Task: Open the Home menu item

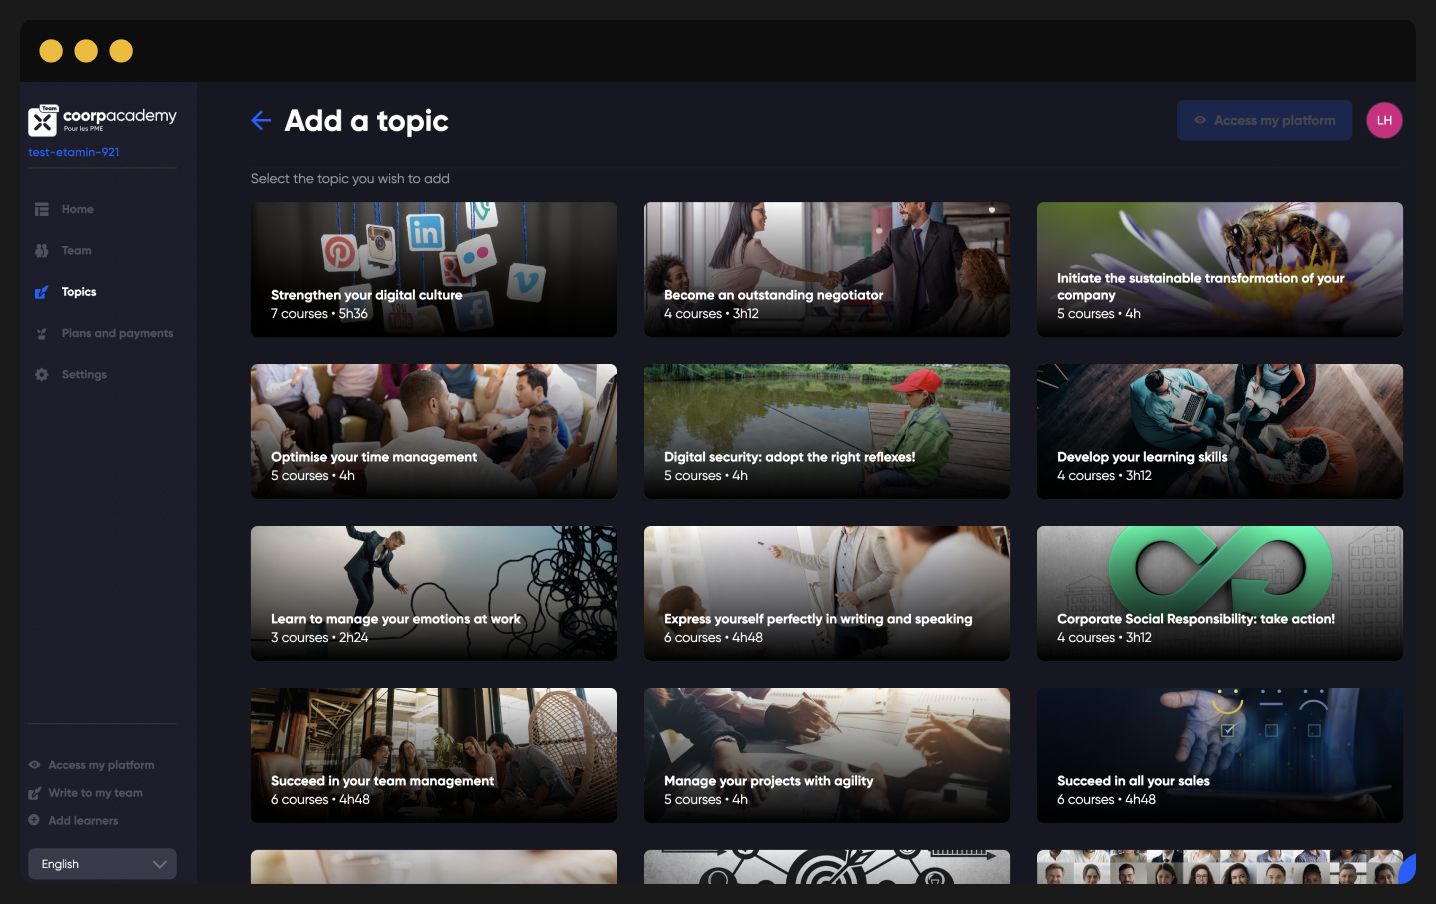Action: click(77, 209)
